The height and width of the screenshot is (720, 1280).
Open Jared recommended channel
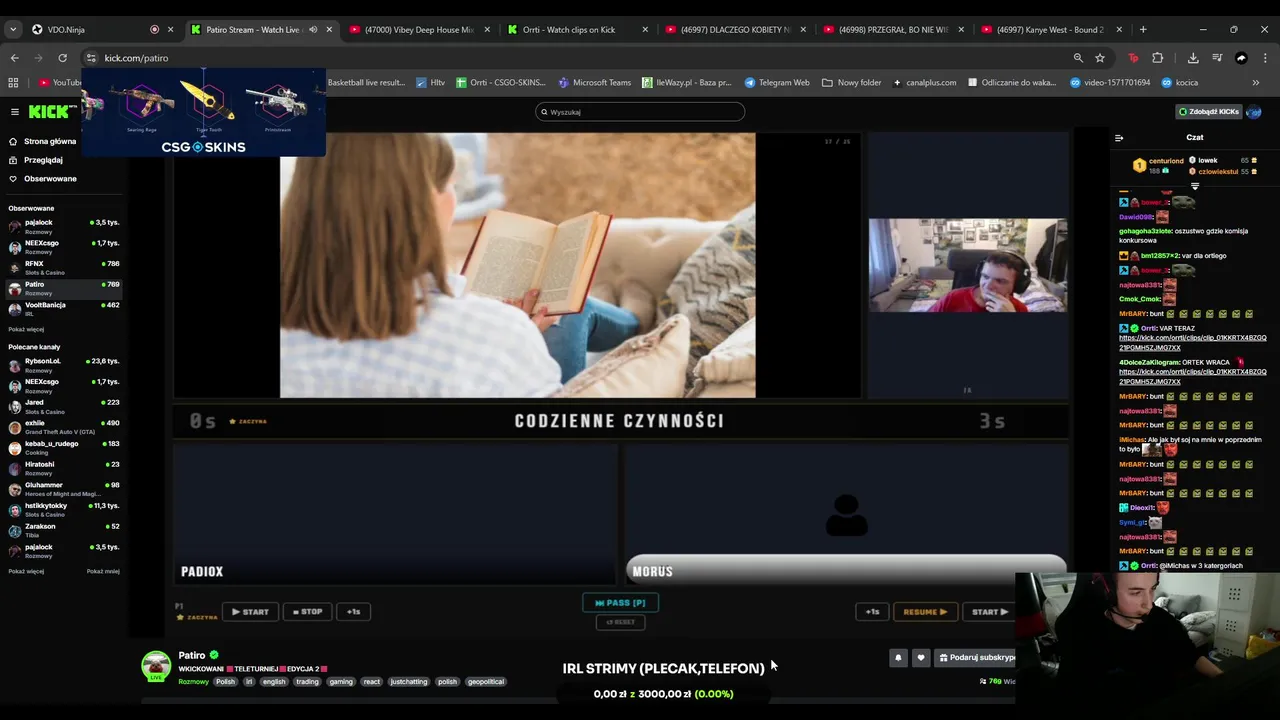click(x=63, y=406)
